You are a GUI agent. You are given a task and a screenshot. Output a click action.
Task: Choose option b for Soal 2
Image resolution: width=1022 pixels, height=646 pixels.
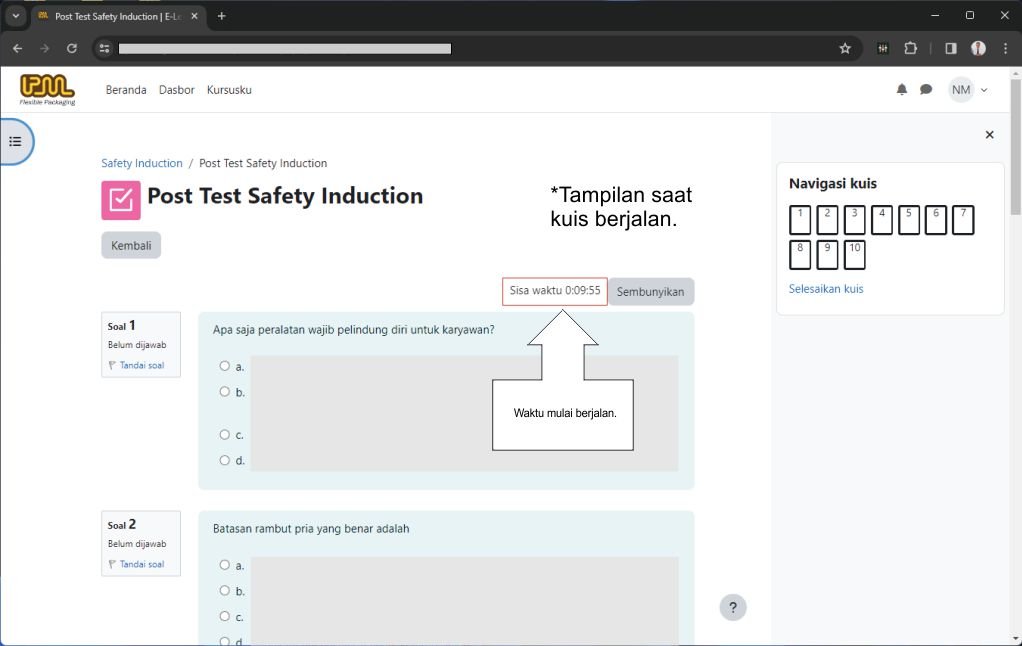[225, 590]
